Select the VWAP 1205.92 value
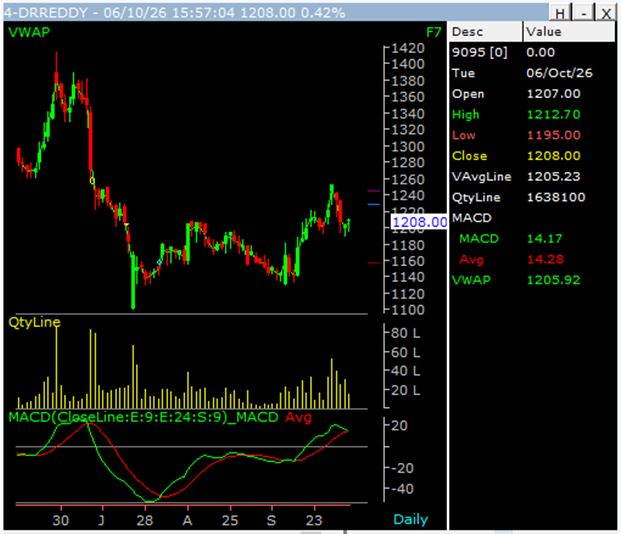Viewport: 621px width, 534px height. click(x=553, y=280)
